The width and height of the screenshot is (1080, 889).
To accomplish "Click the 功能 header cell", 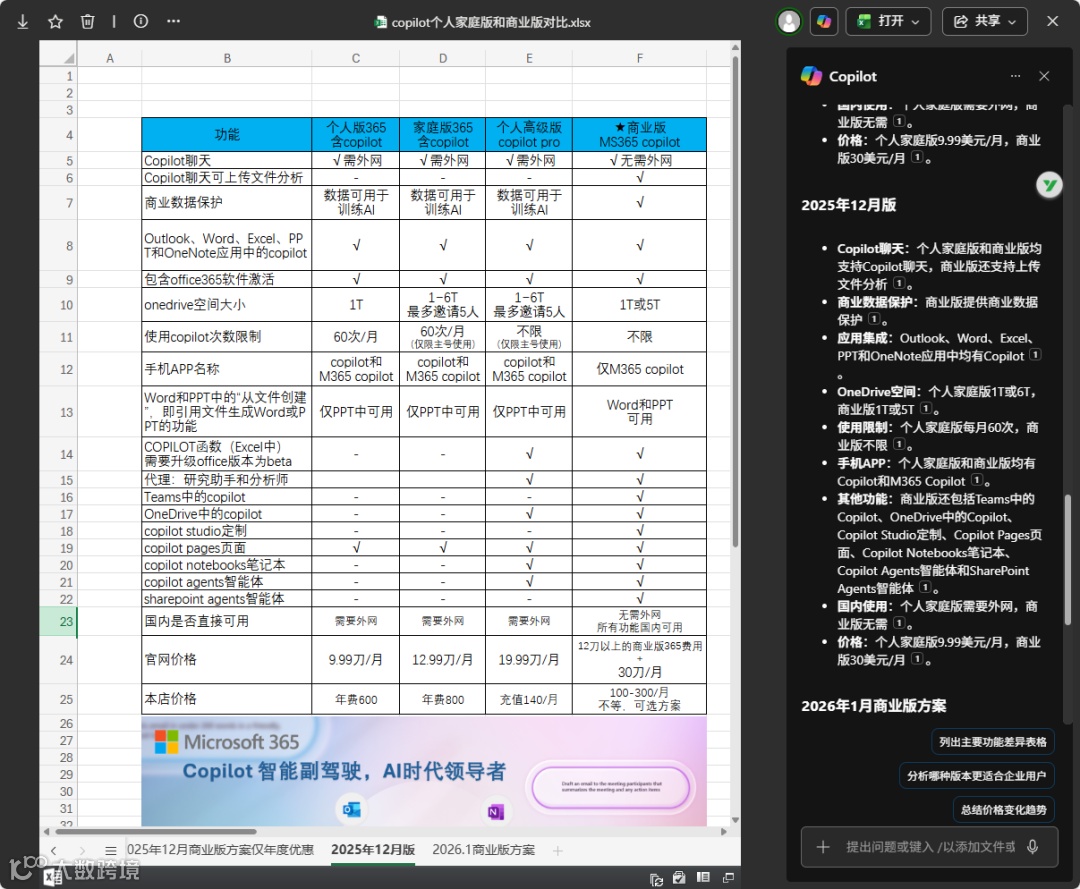I will click(227, 134).
